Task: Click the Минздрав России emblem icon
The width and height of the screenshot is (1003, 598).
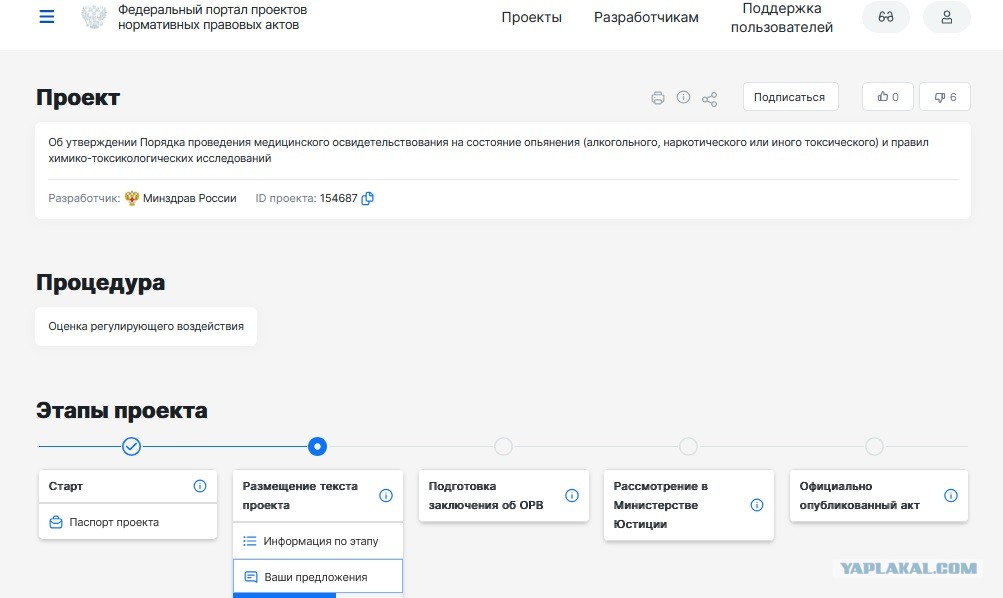Action: pyautogui.click(x=132, y=198)
